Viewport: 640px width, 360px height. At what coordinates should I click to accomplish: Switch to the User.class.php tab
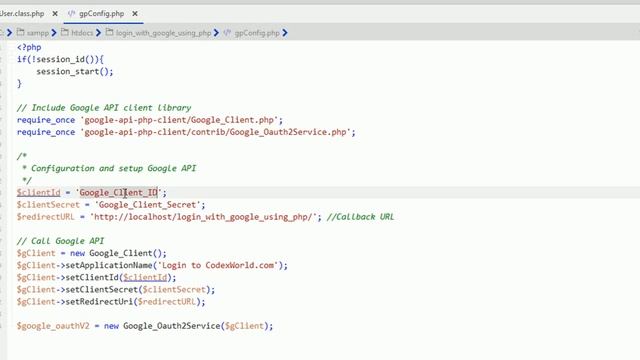22,13
